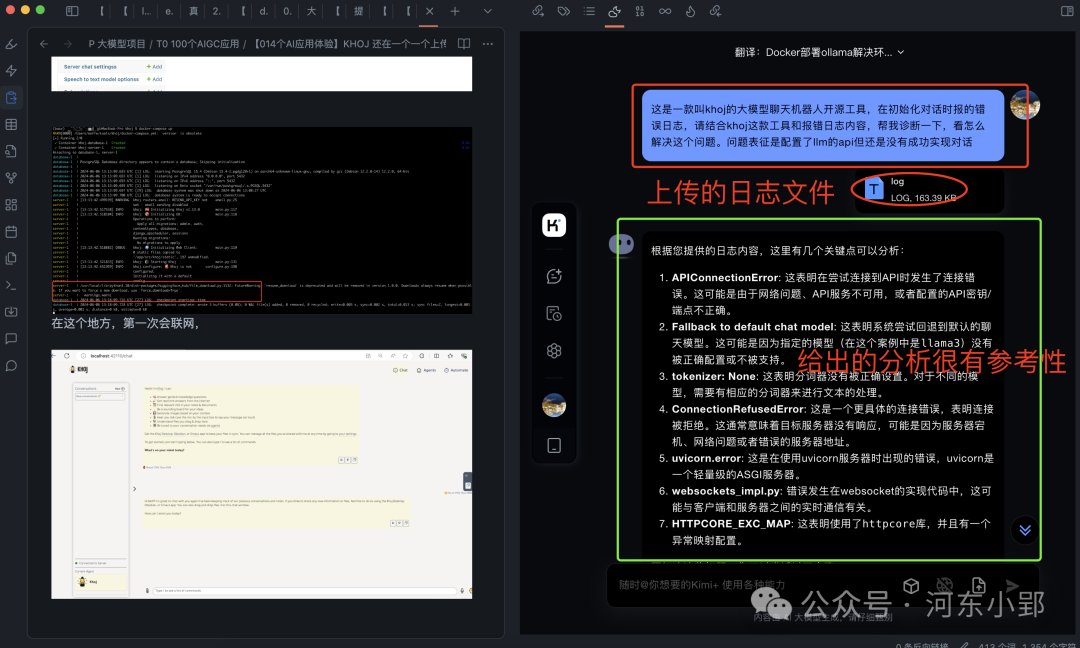Switch to reading view book icon
This screenshot has height=648, width=1080.
click(x=464, y=43)
